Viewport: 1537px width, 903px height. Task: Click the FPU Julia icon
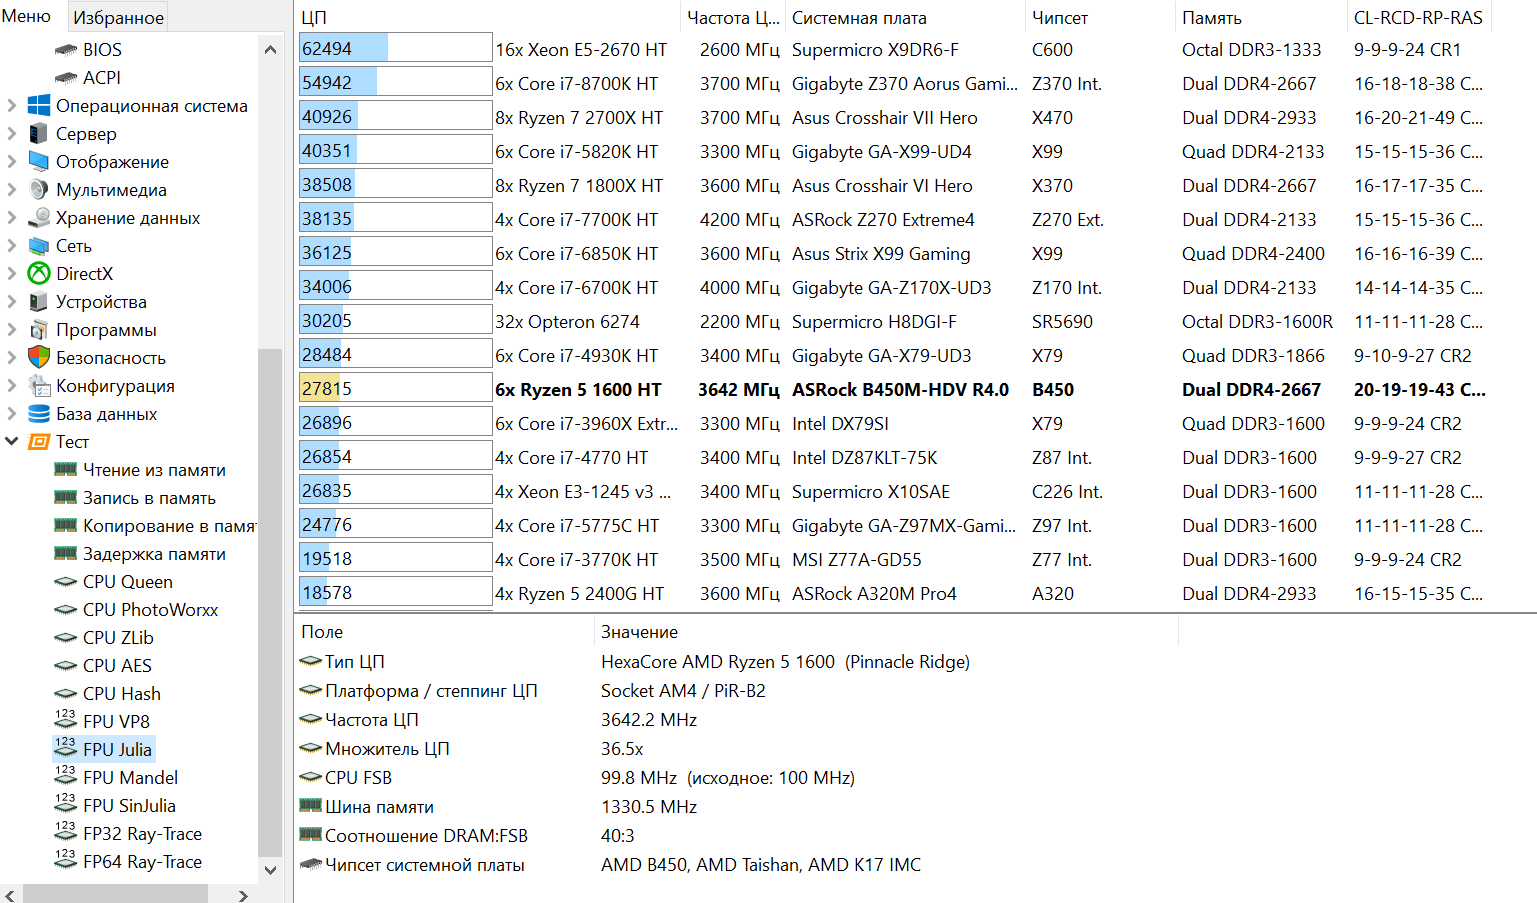(66, 748)
